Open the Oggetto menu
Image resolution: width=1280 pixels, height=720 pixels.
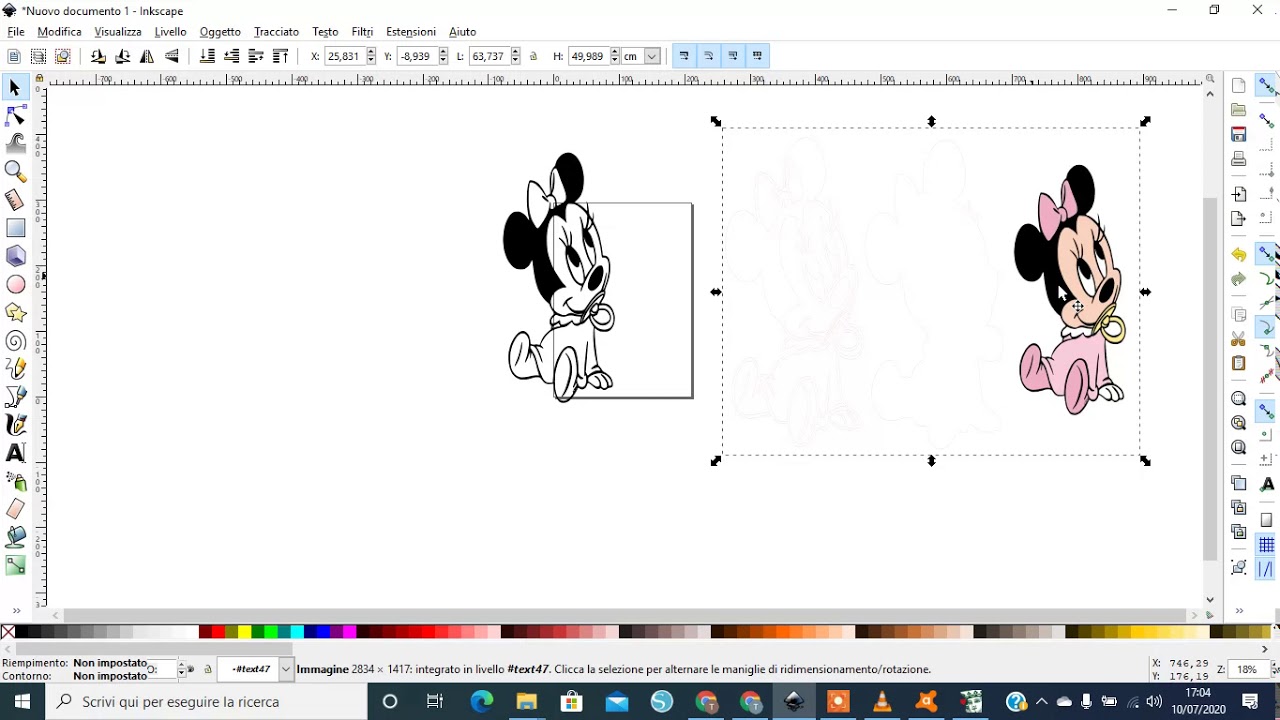point(220,32)
